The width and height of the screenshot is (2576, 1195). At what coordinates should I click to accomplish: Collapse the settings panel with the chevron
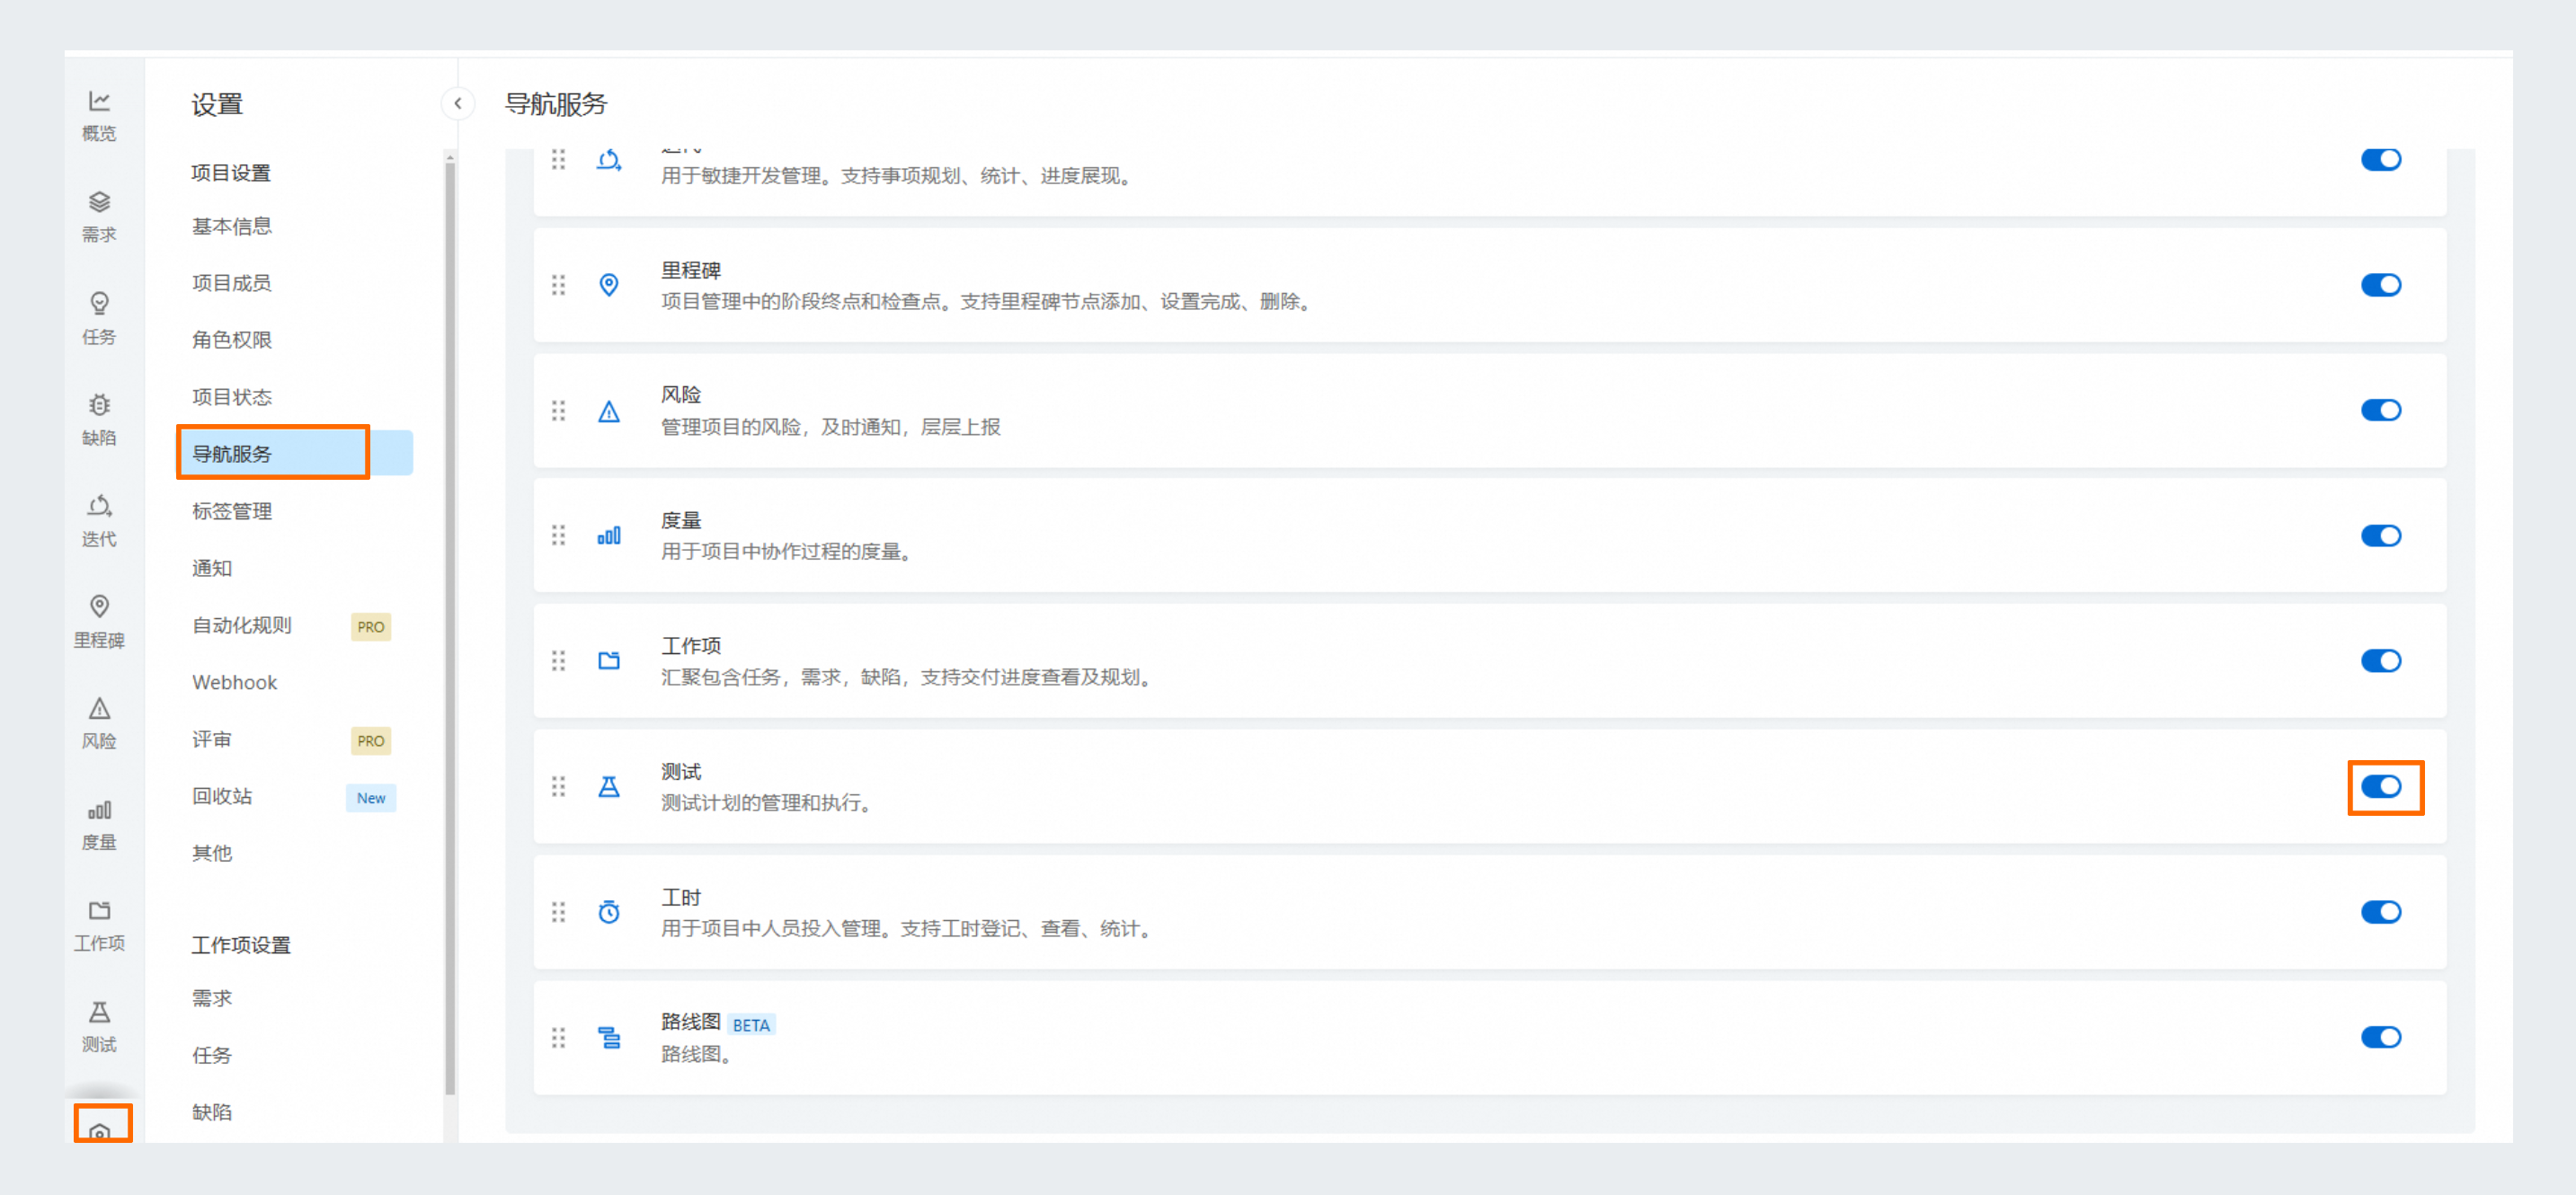(457, 103)
